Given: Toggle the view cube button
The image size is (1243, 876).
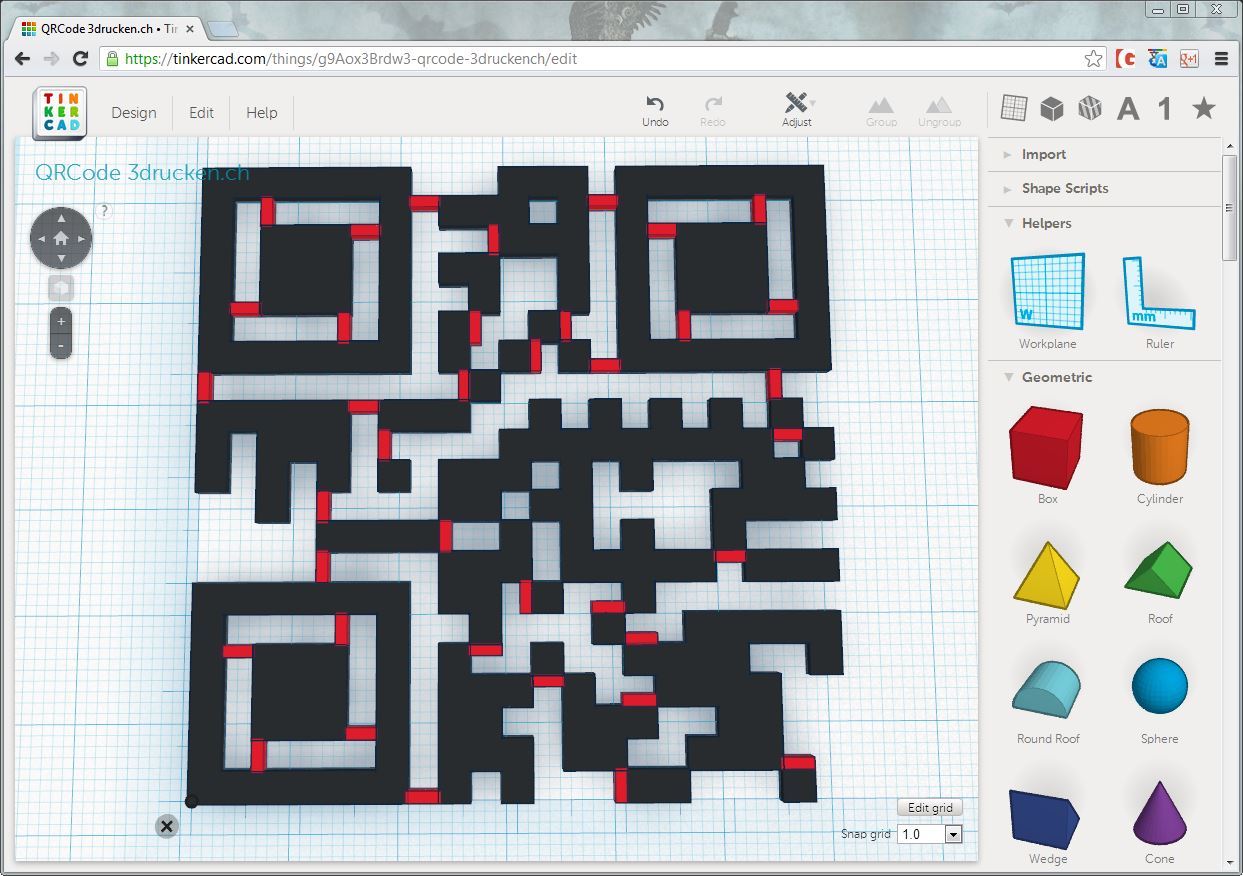Looking at the screenshot, I should (61, 288).
